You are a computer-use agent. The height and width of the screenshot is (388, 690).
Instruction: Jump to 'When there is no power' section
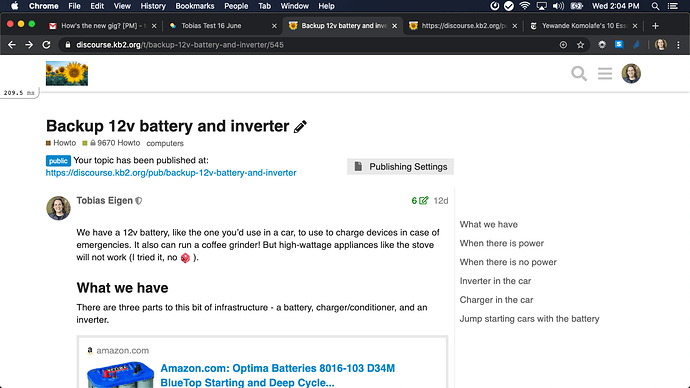tap(508, 262)
